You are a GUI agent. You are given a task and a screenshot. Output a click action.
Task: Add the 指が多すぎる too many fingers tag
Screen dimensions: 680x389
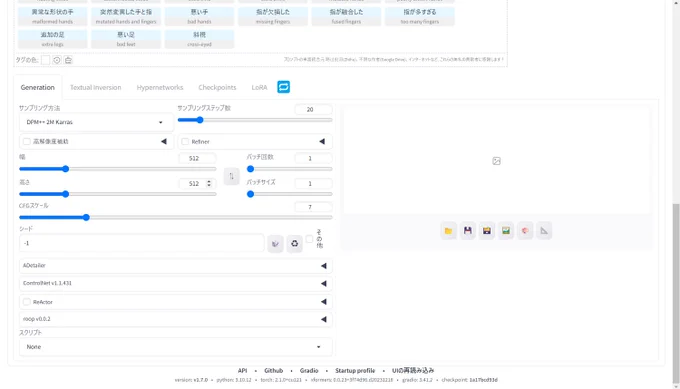(x=420, y=16)
